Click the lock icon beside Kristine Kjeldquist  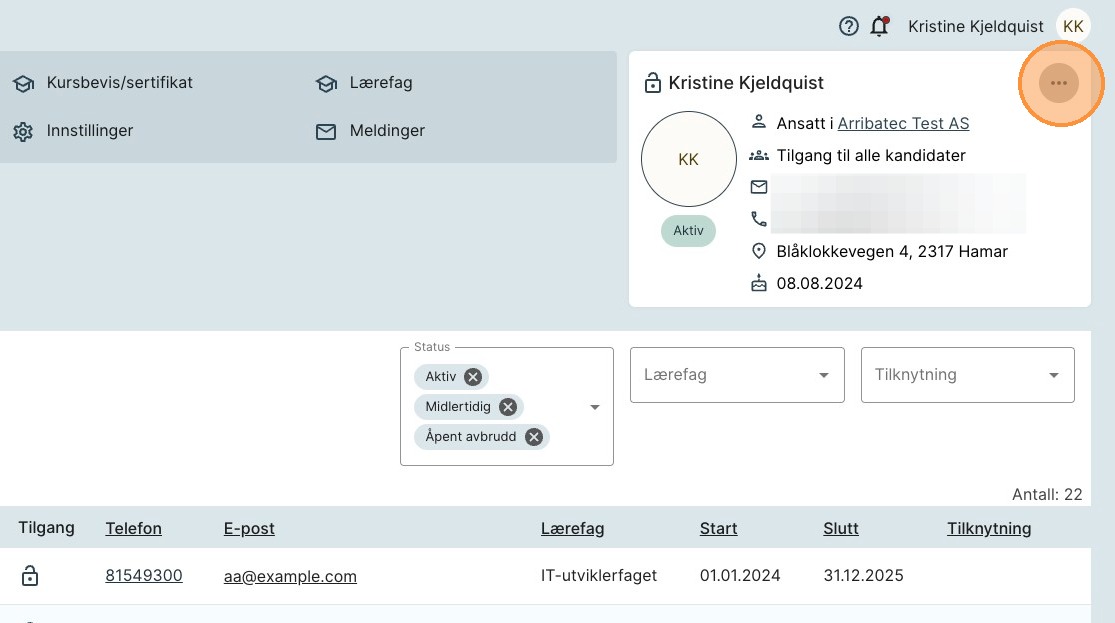coord(653,84)
